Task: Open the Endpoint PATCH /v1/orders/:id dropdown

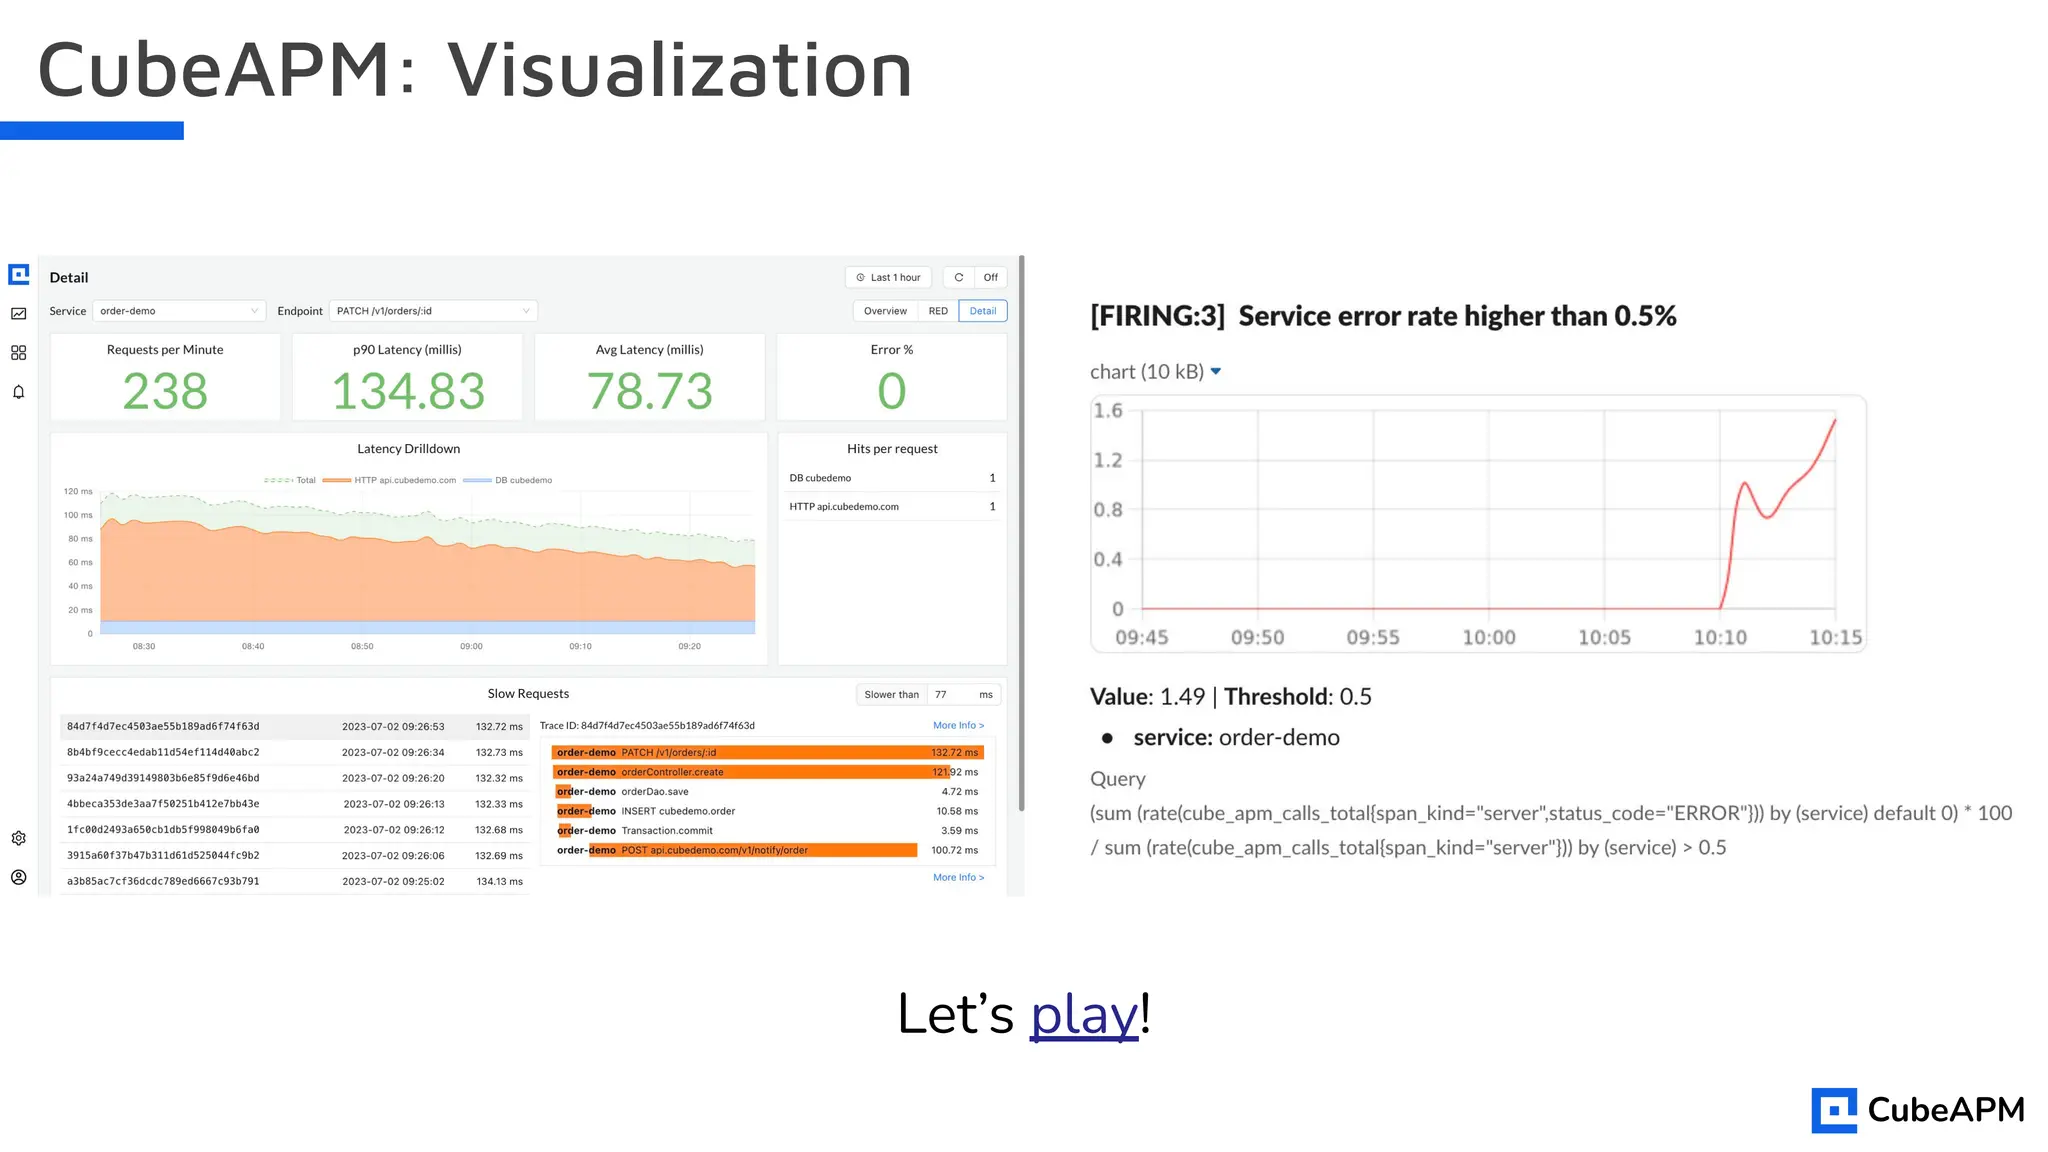Action: (x=433, y=311)
